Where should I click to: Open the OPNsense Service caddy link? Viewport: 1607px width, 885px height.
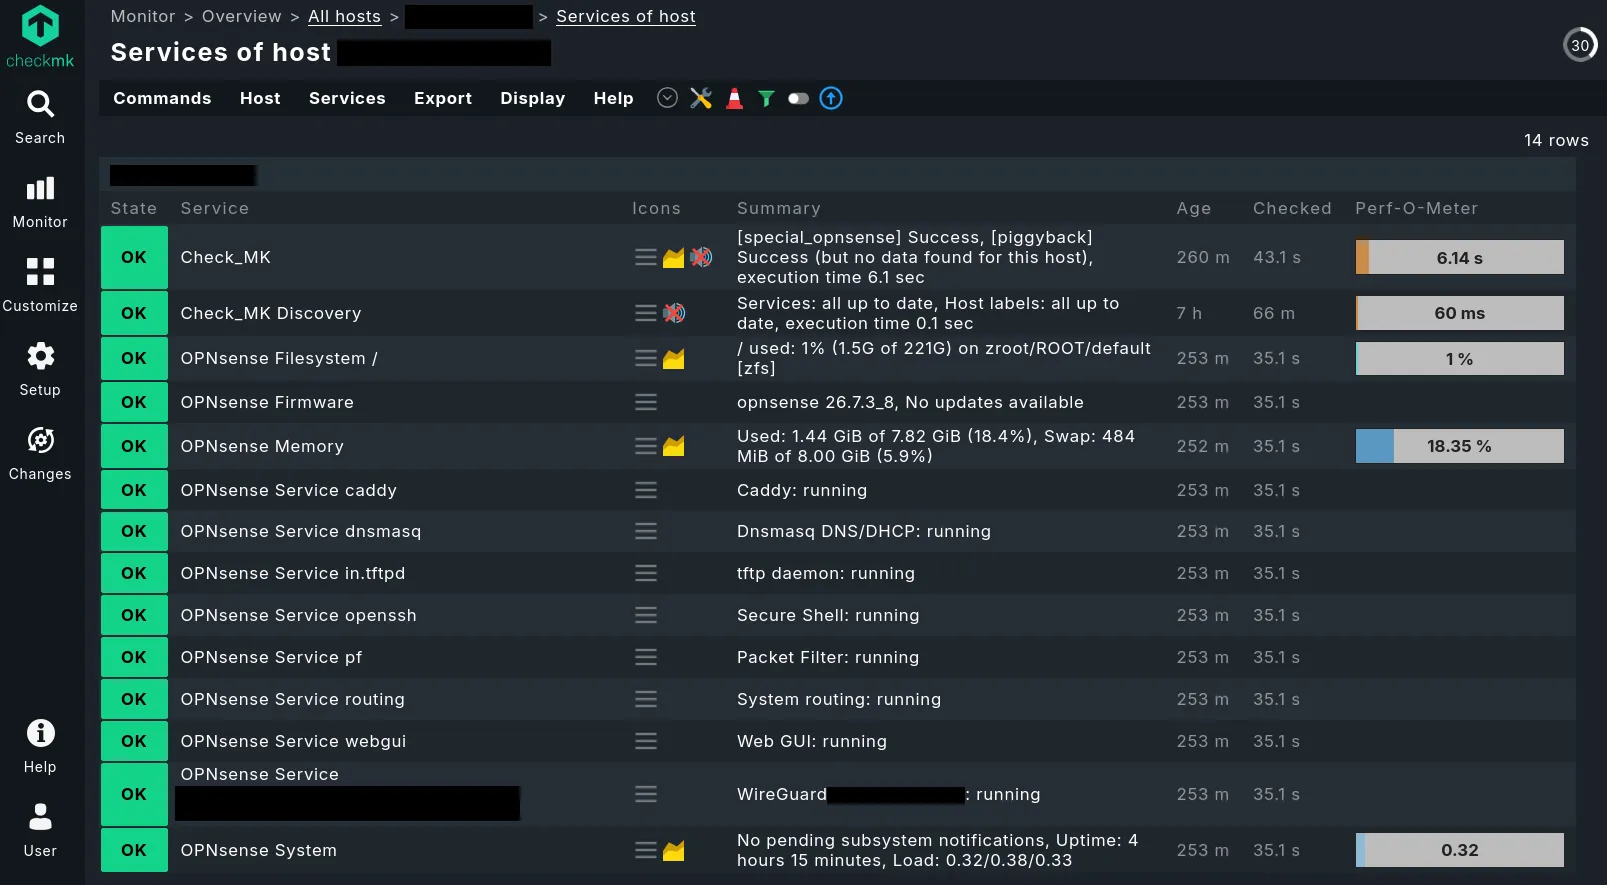(x=289, y=490)
